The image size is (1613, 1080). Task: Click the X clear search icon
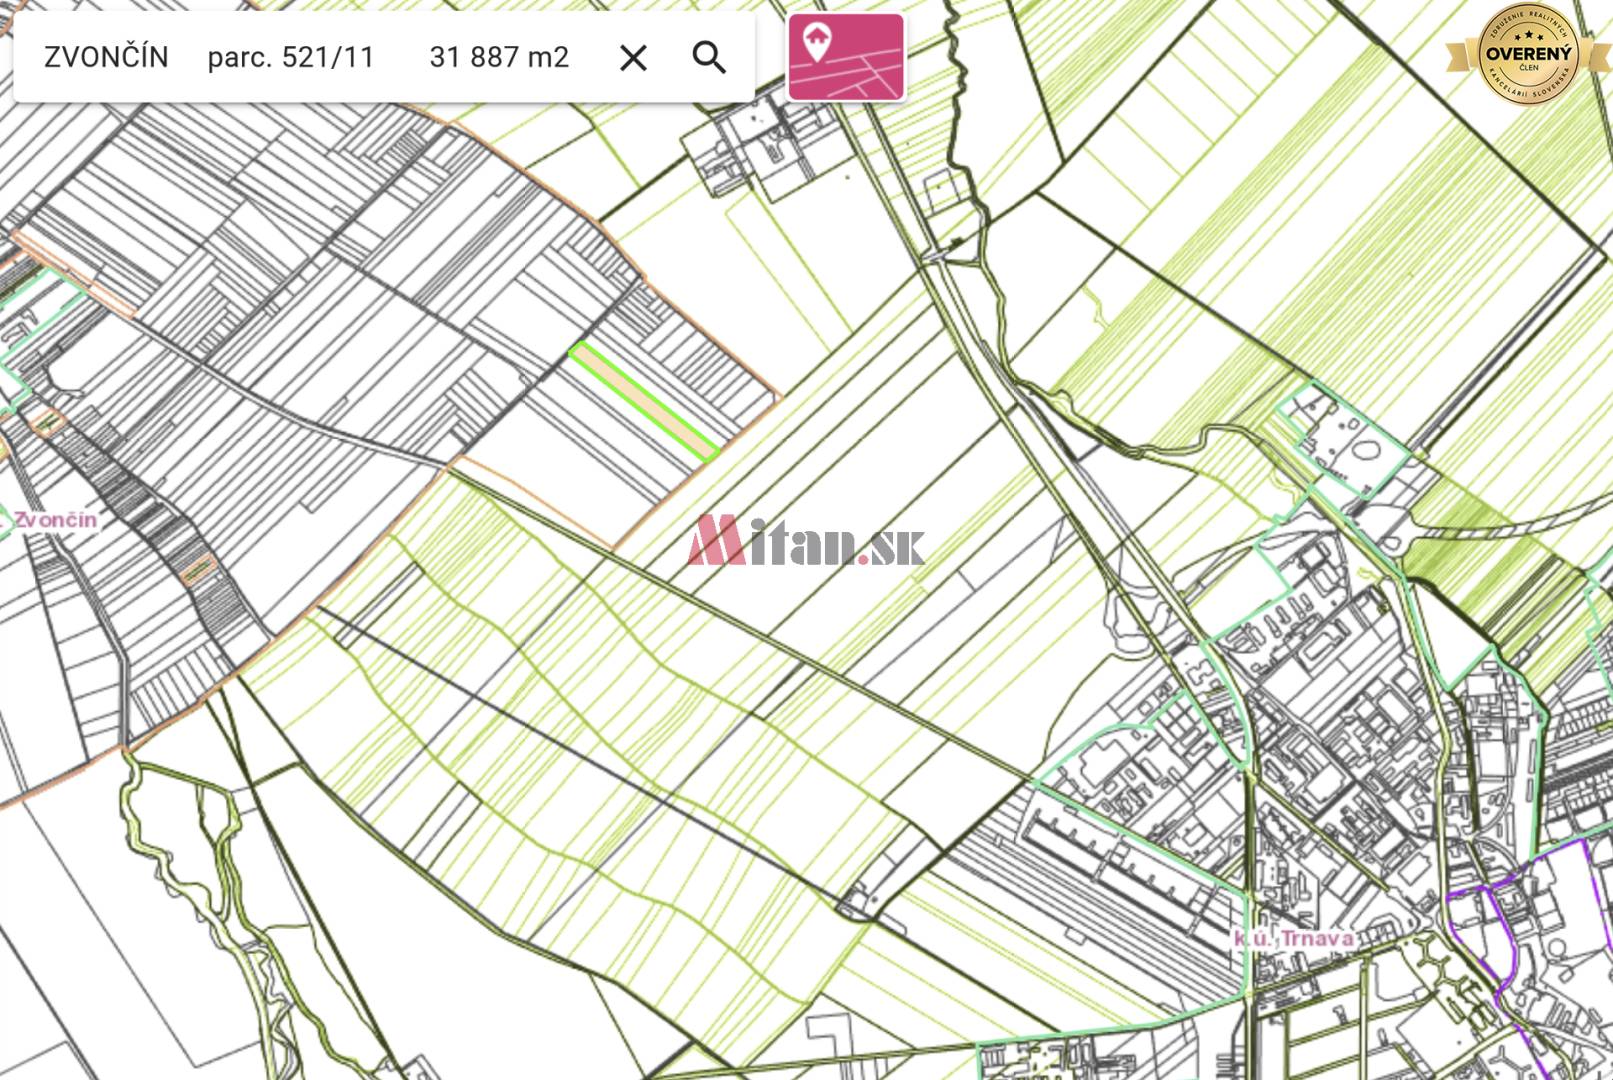pos(632,58)
